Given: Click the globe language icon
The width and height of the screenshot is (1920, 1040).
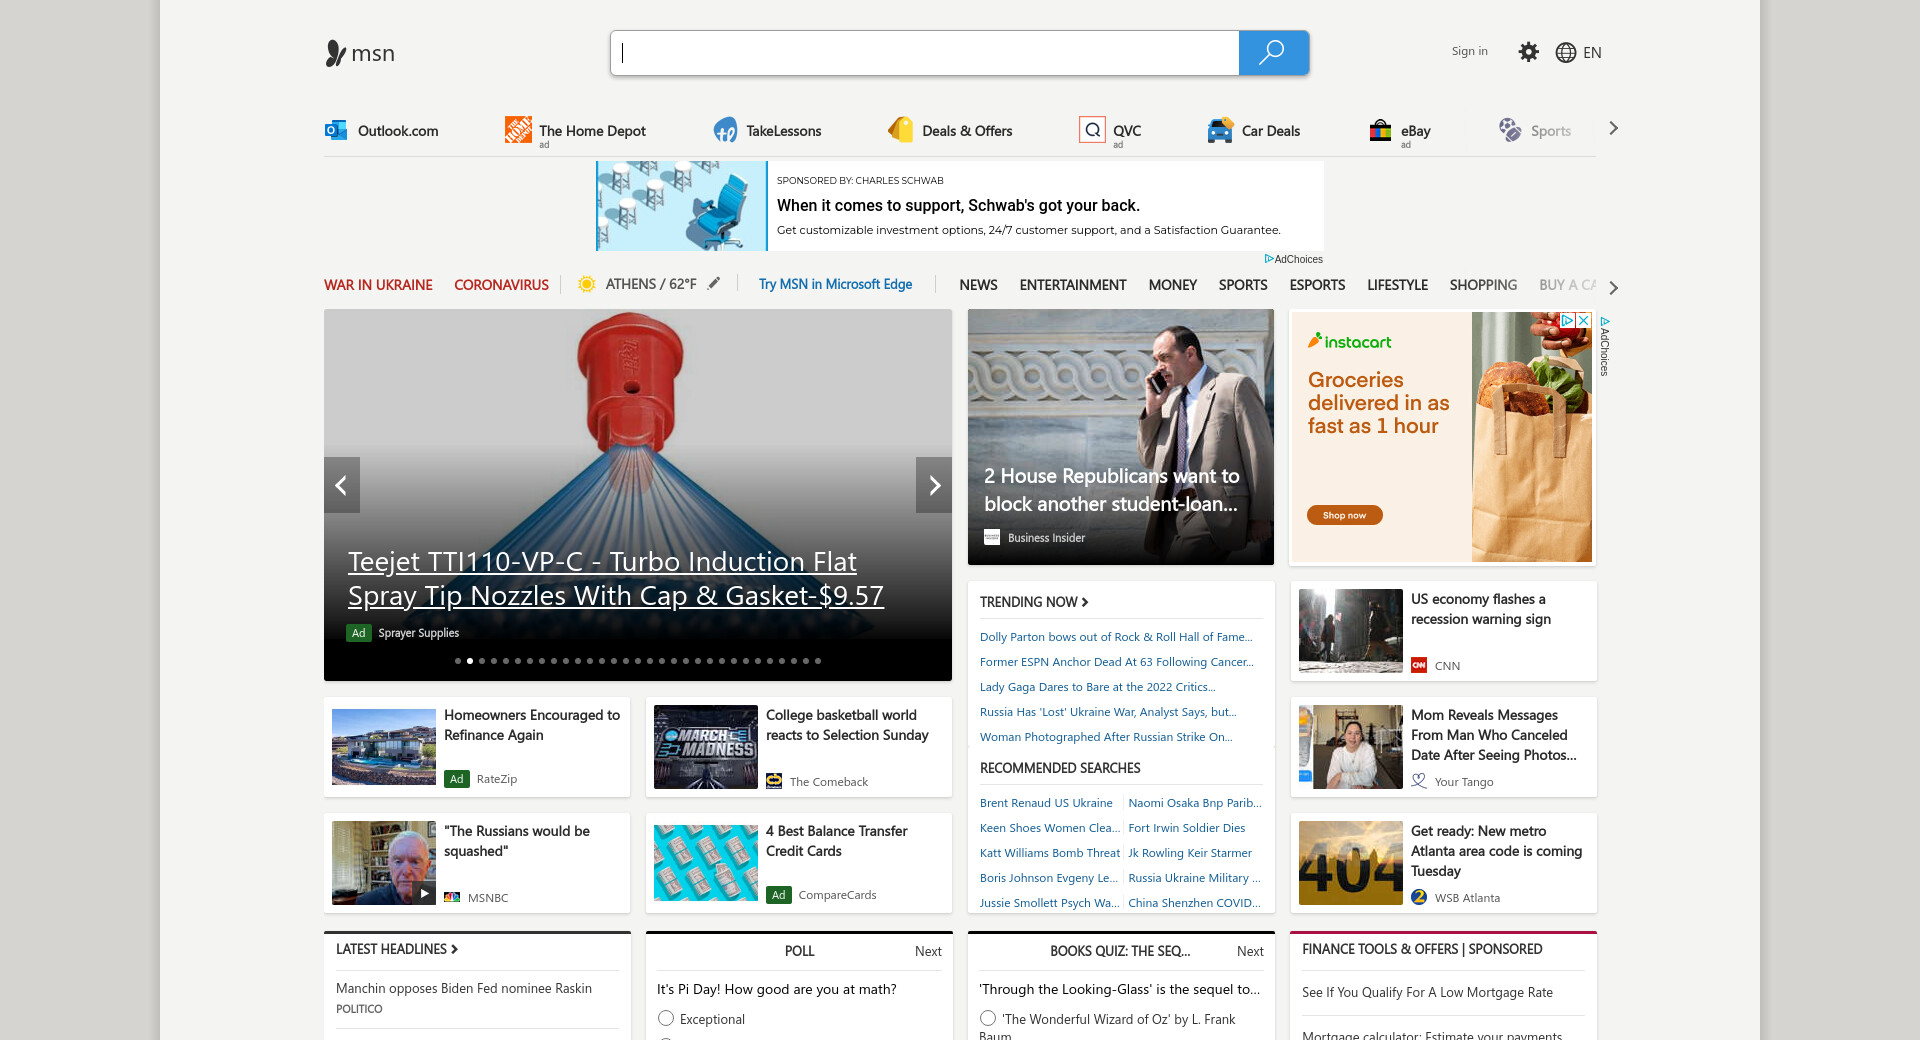Looking at the screenshot, I should click(x=1565, y=53).
